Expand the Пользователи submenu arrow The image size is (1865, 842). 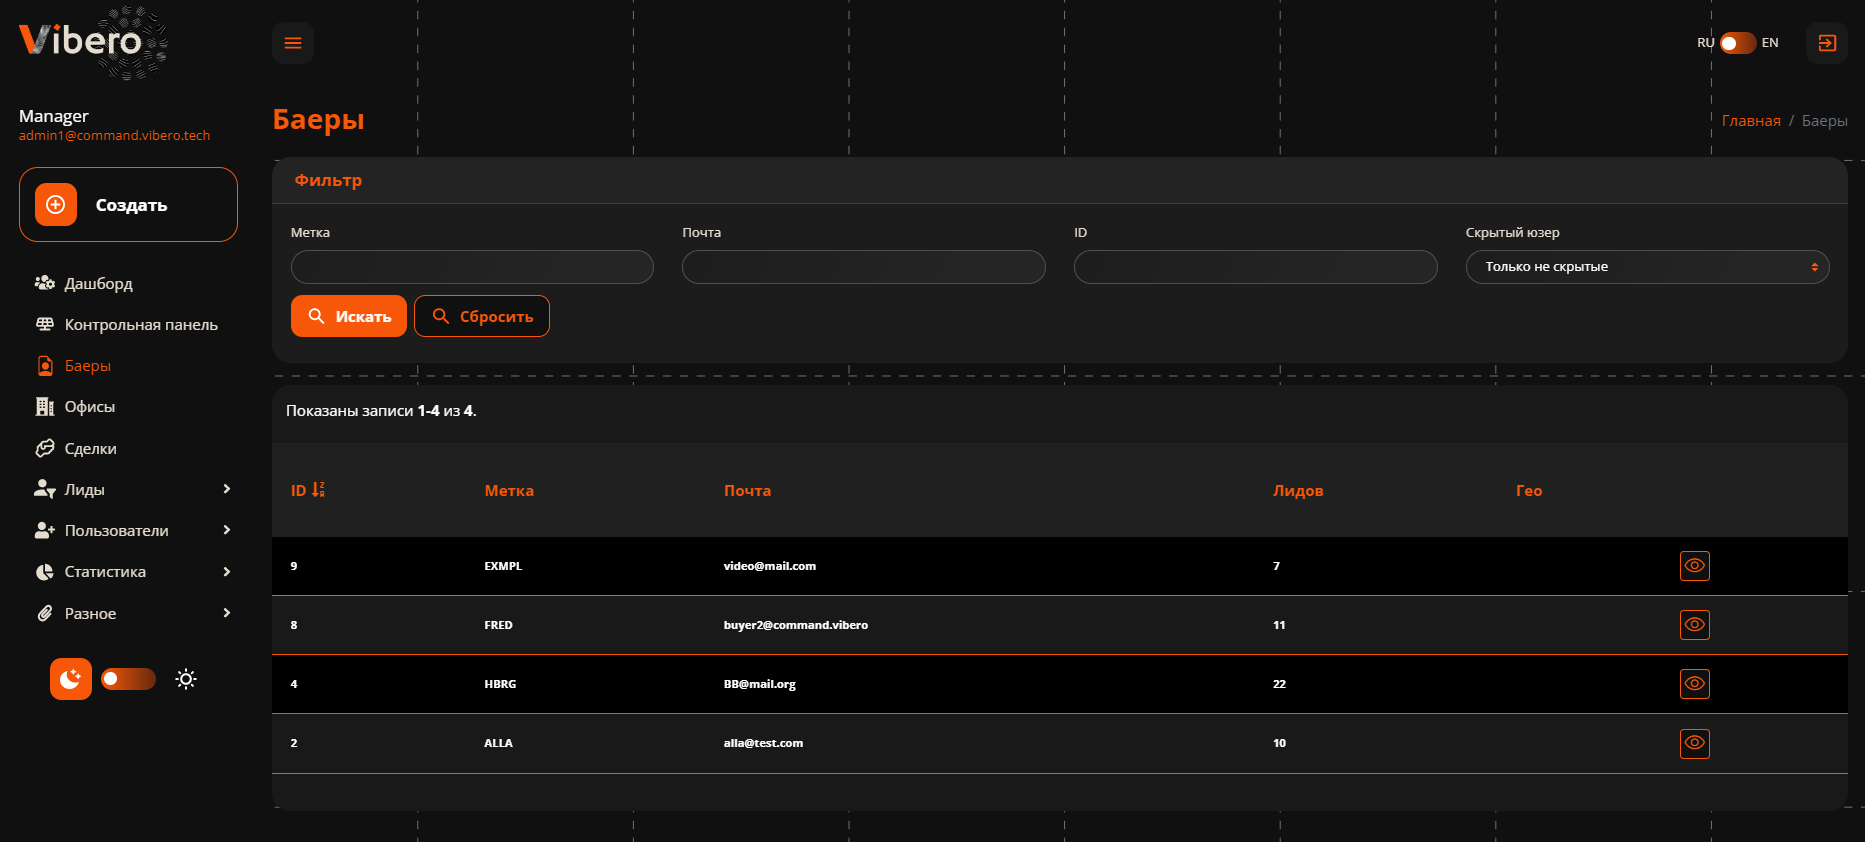click(227, 530)
